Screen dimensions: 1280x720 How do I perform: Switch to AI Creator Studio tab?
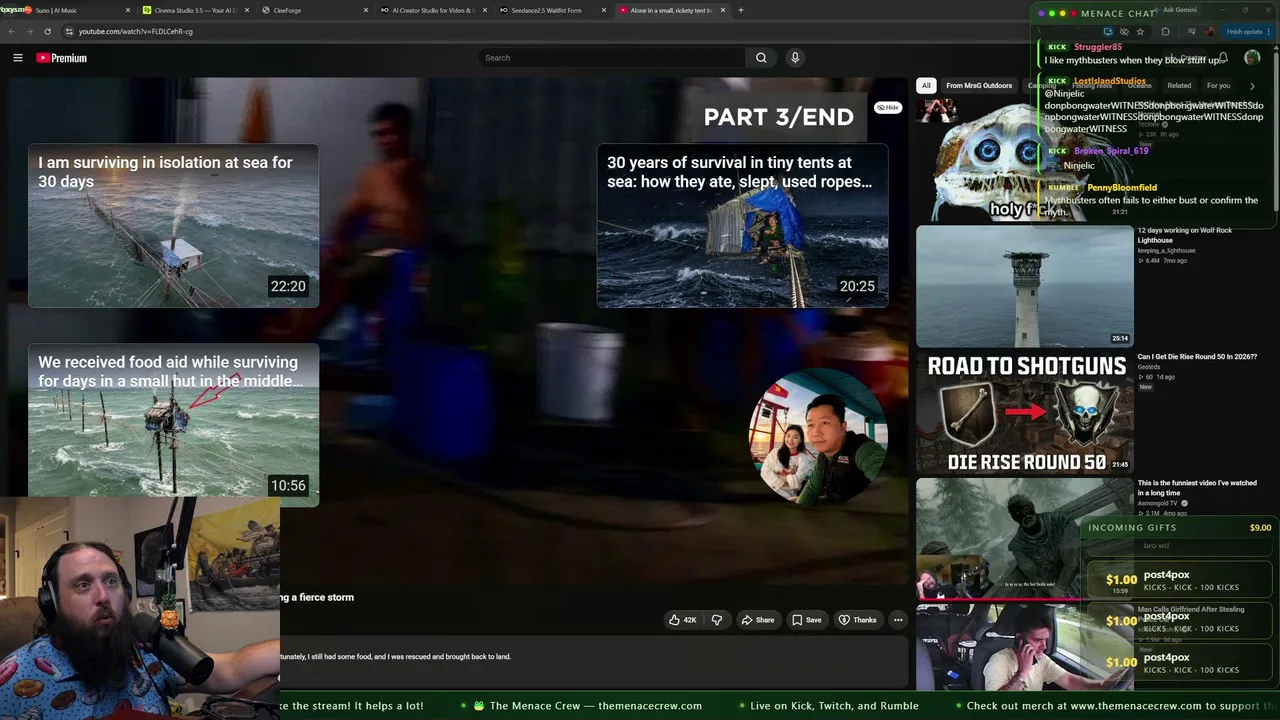[x=434, y=10]
